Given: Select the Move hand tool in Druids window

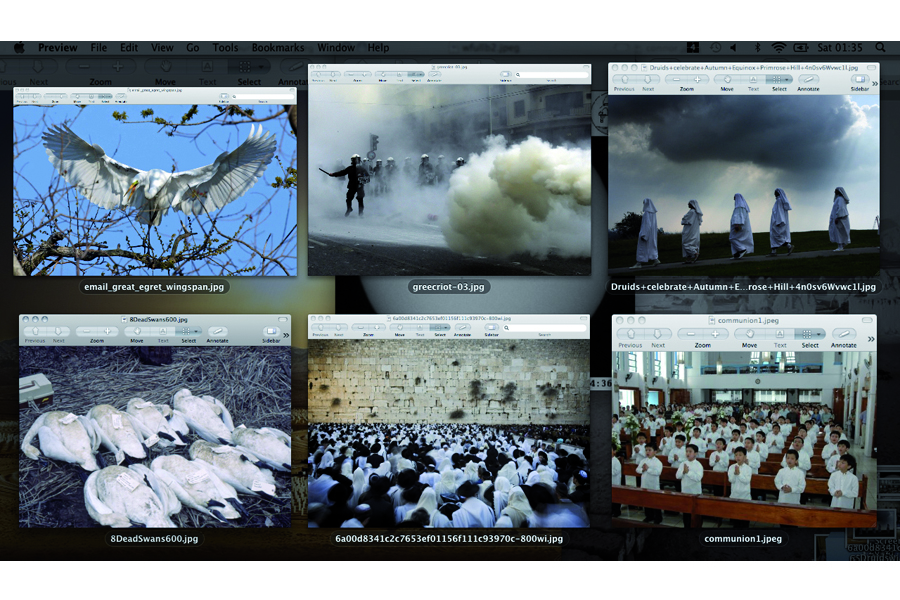Looking at the screenshot, I should [x=727, y=79].
